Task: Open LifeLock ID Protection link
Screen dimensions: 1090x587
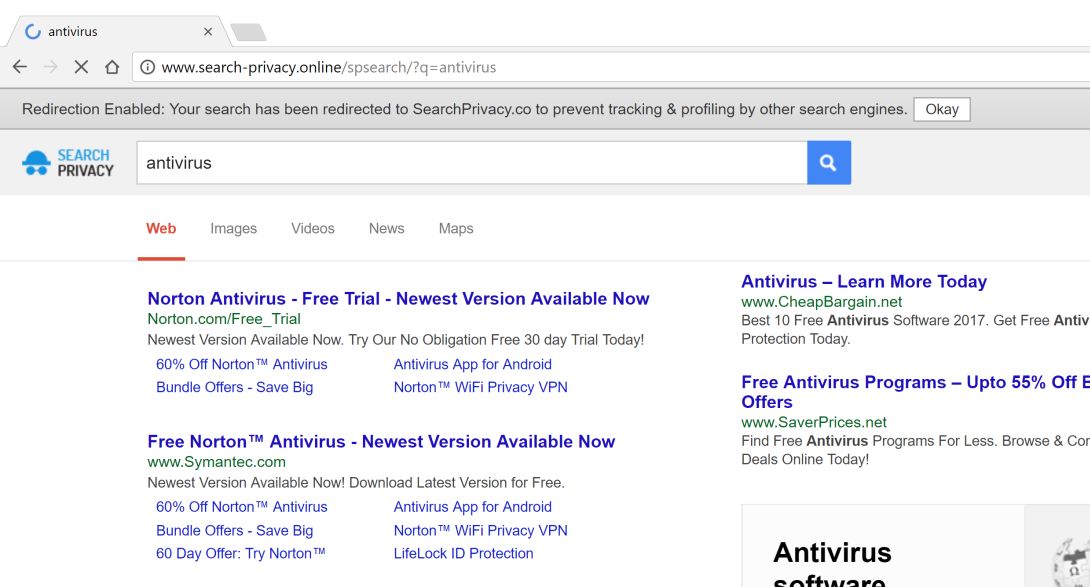Action: pos(463,553)
